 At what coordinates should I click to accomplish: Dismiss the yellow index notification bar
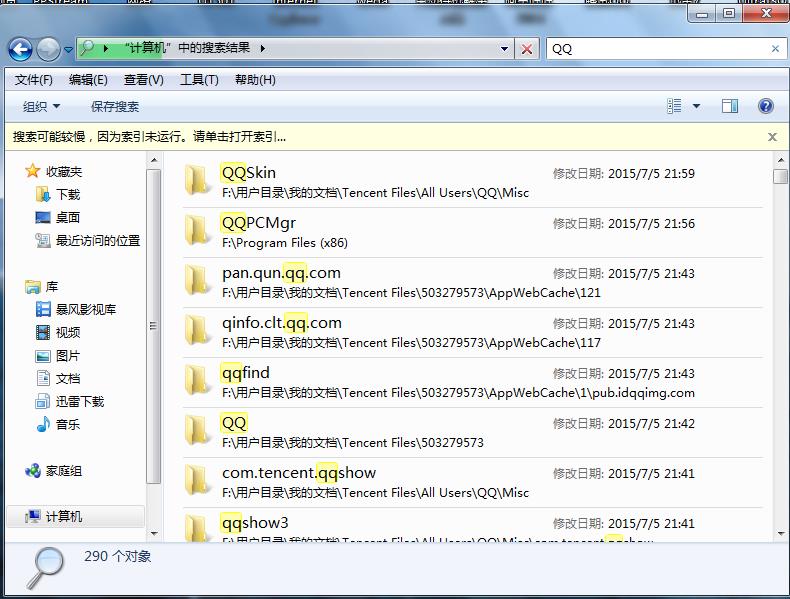point(772,137)
